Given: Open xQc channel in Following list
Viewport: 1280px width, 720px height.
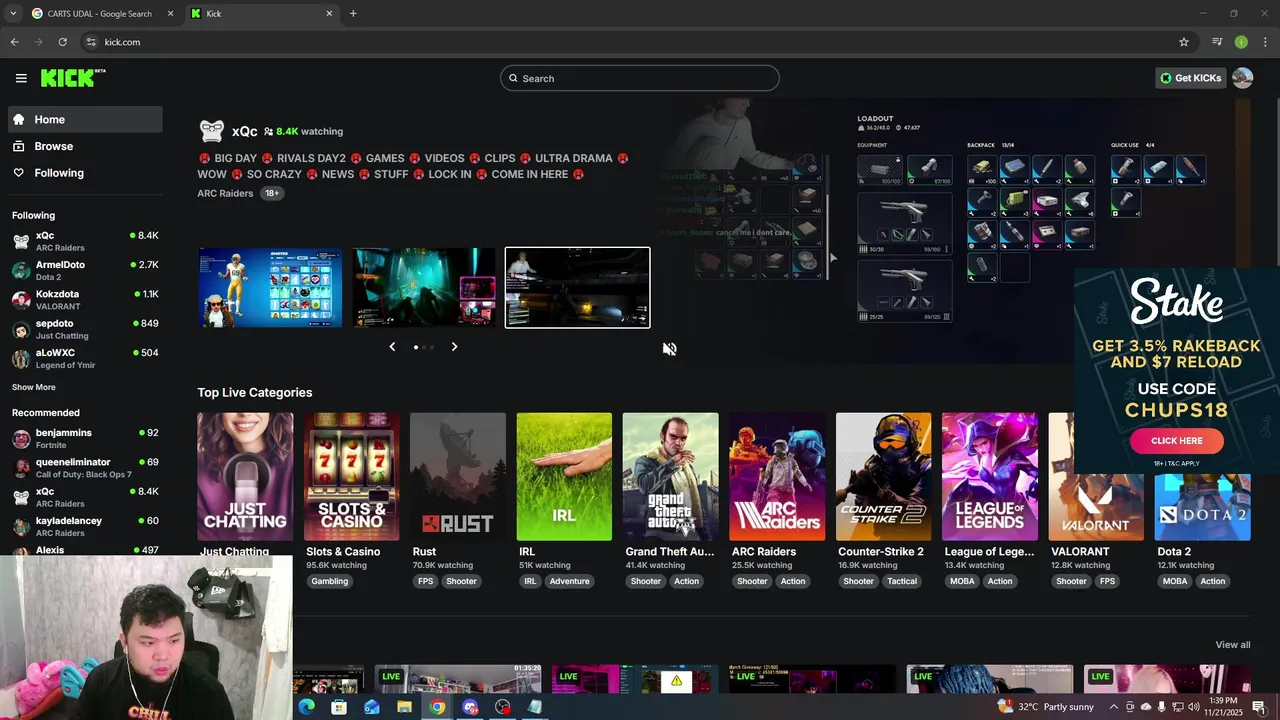Looking at the screenshot, I should (x=85, y=241).
